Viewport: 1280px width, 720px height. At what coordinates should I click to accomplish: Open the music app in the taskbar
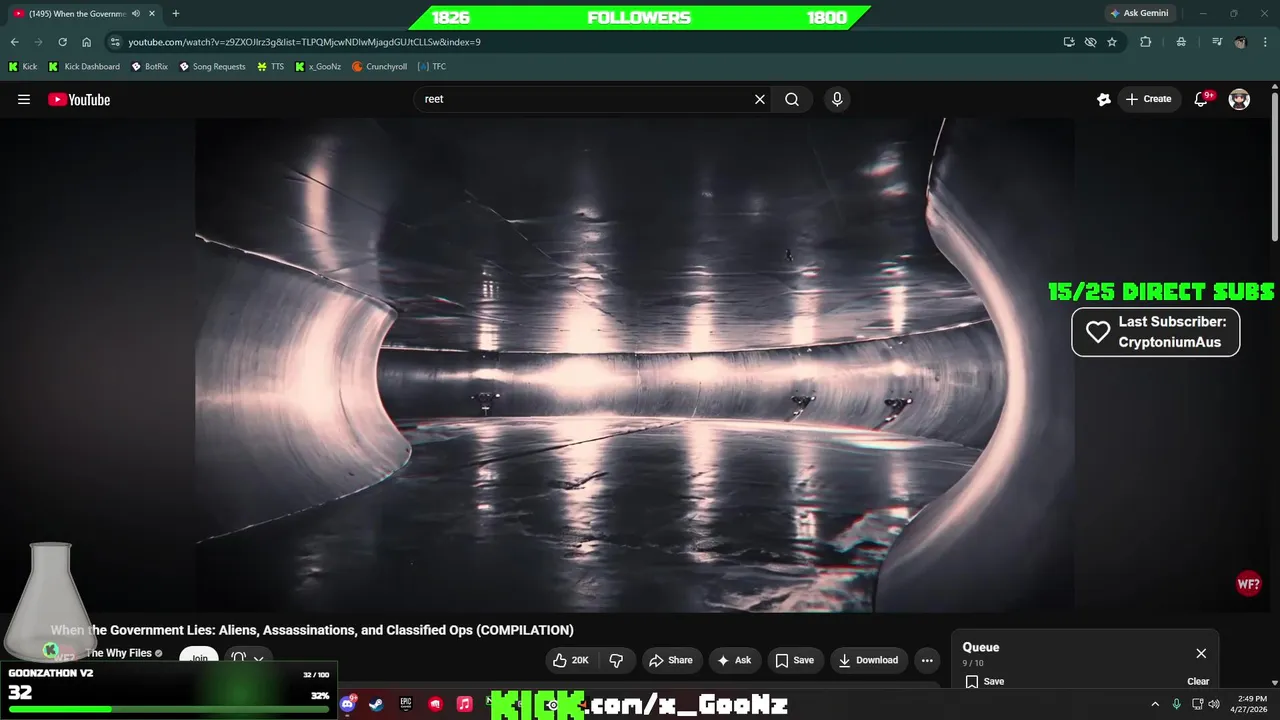tap(464, 704)
